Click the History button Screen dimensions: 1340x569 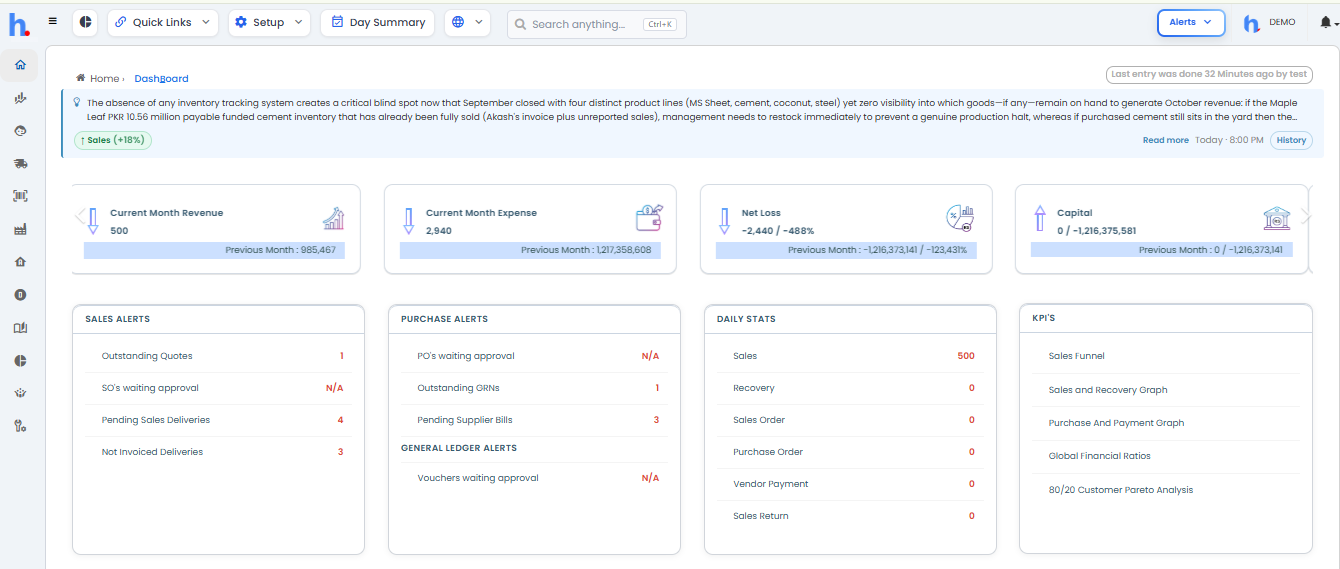point(1291,140)
